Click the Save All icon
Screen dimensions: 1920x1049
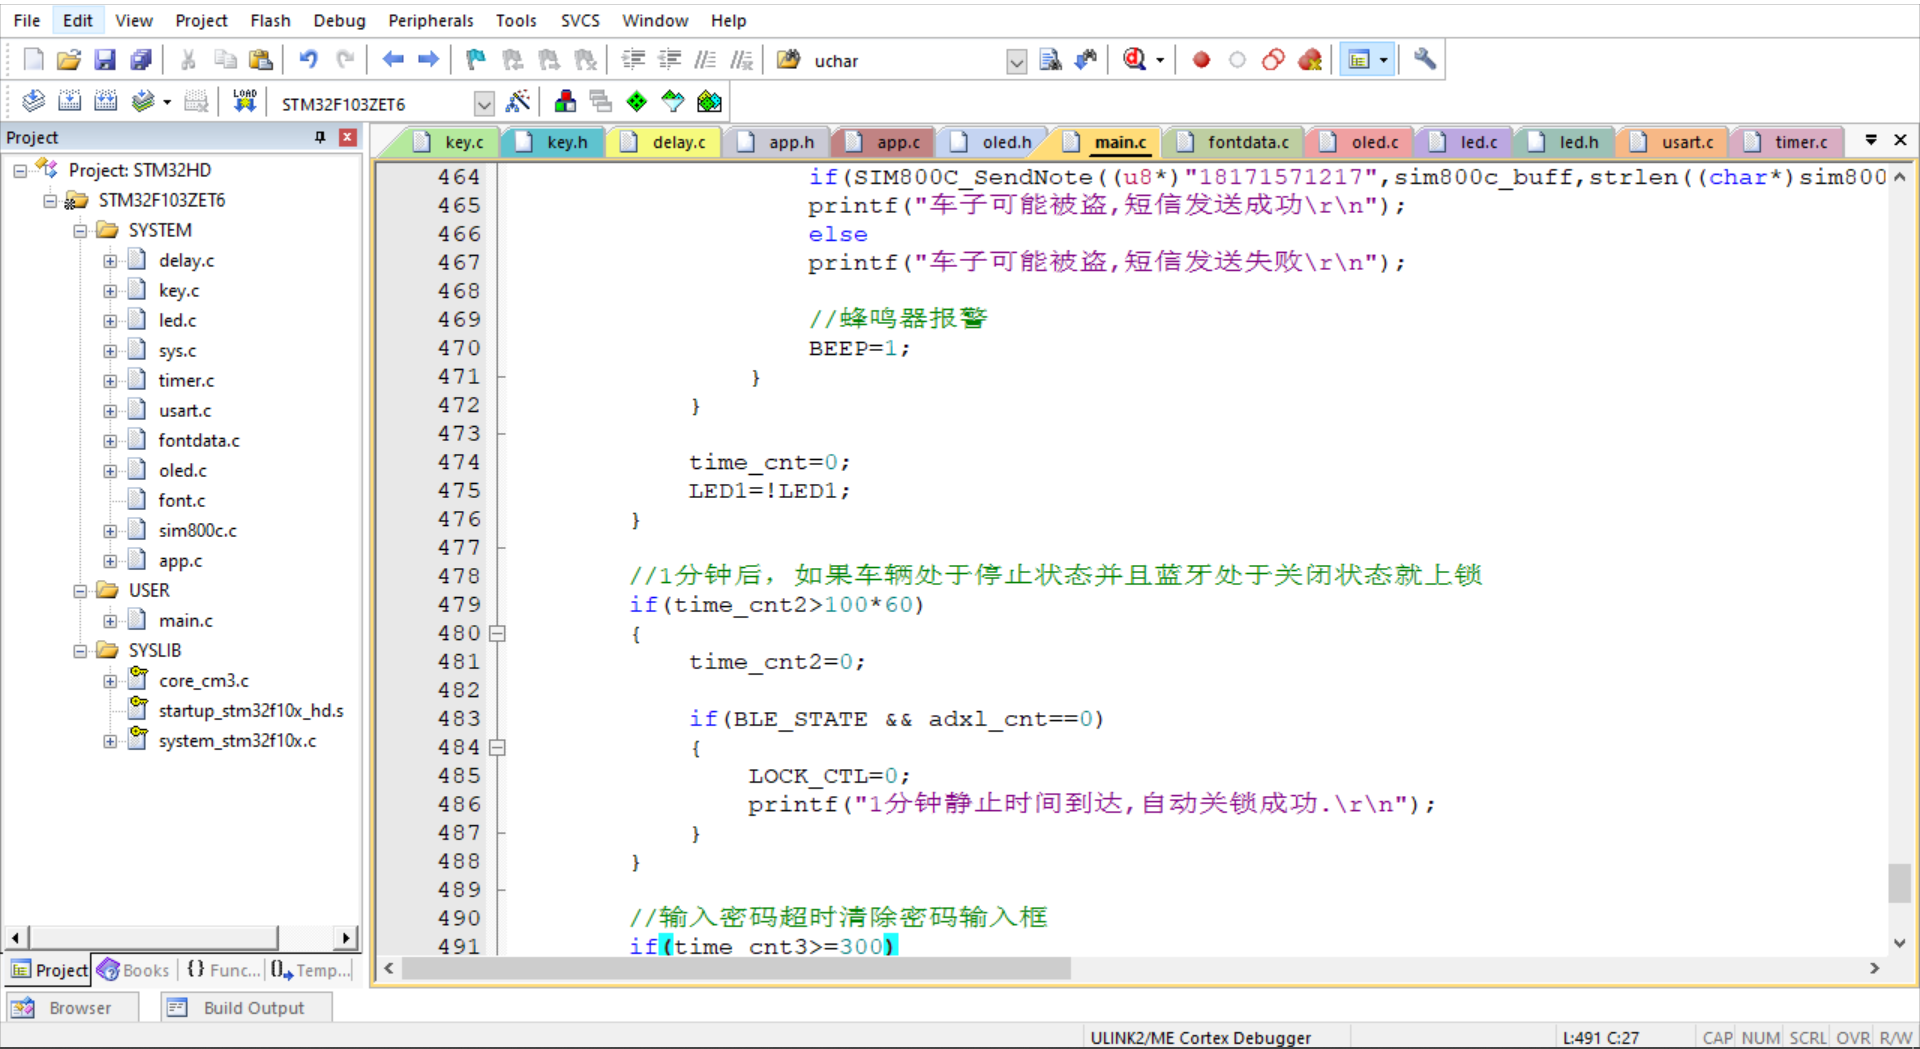141,60
